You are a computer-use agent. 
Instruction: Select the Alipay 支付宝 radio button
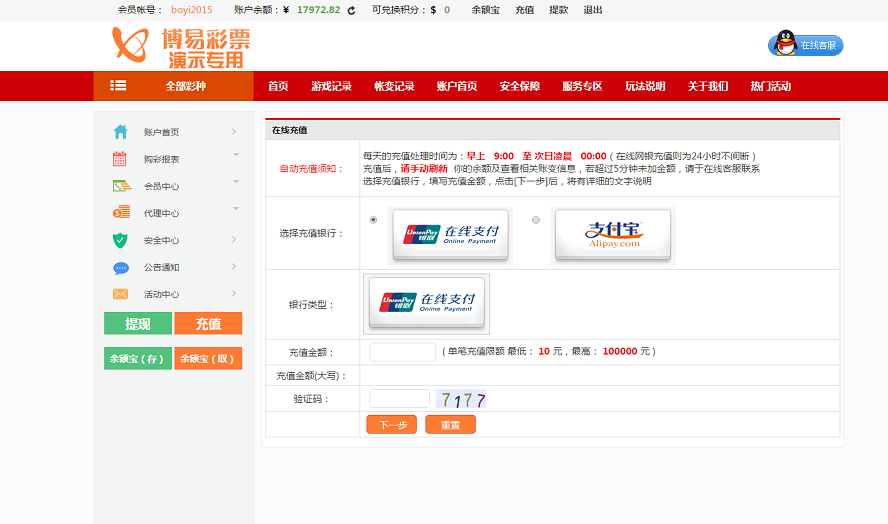click(x=536, y=220)
